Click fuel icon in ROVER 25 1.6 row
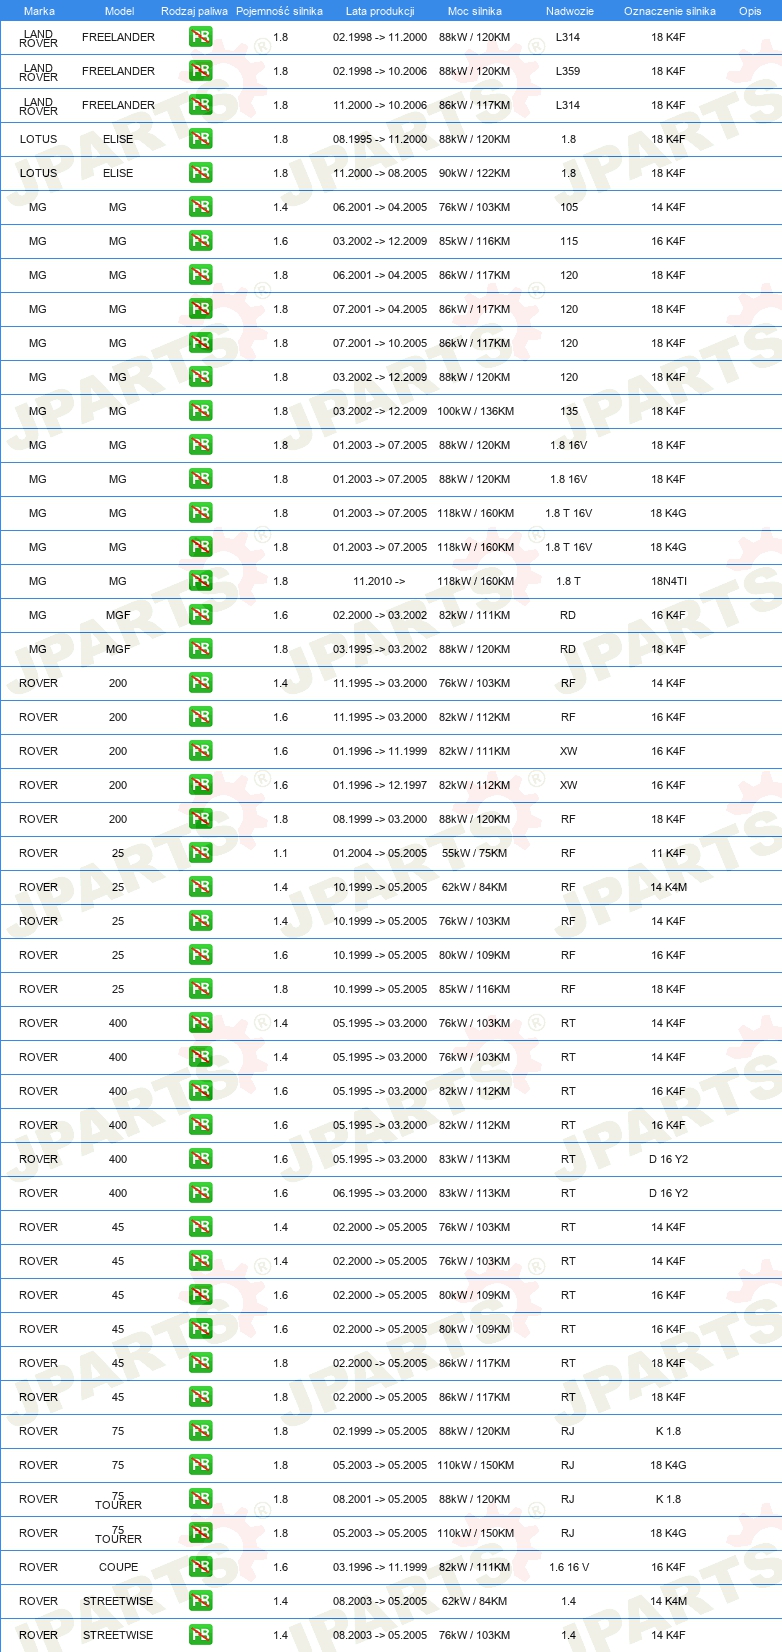782x1652 pixels. 201,955
